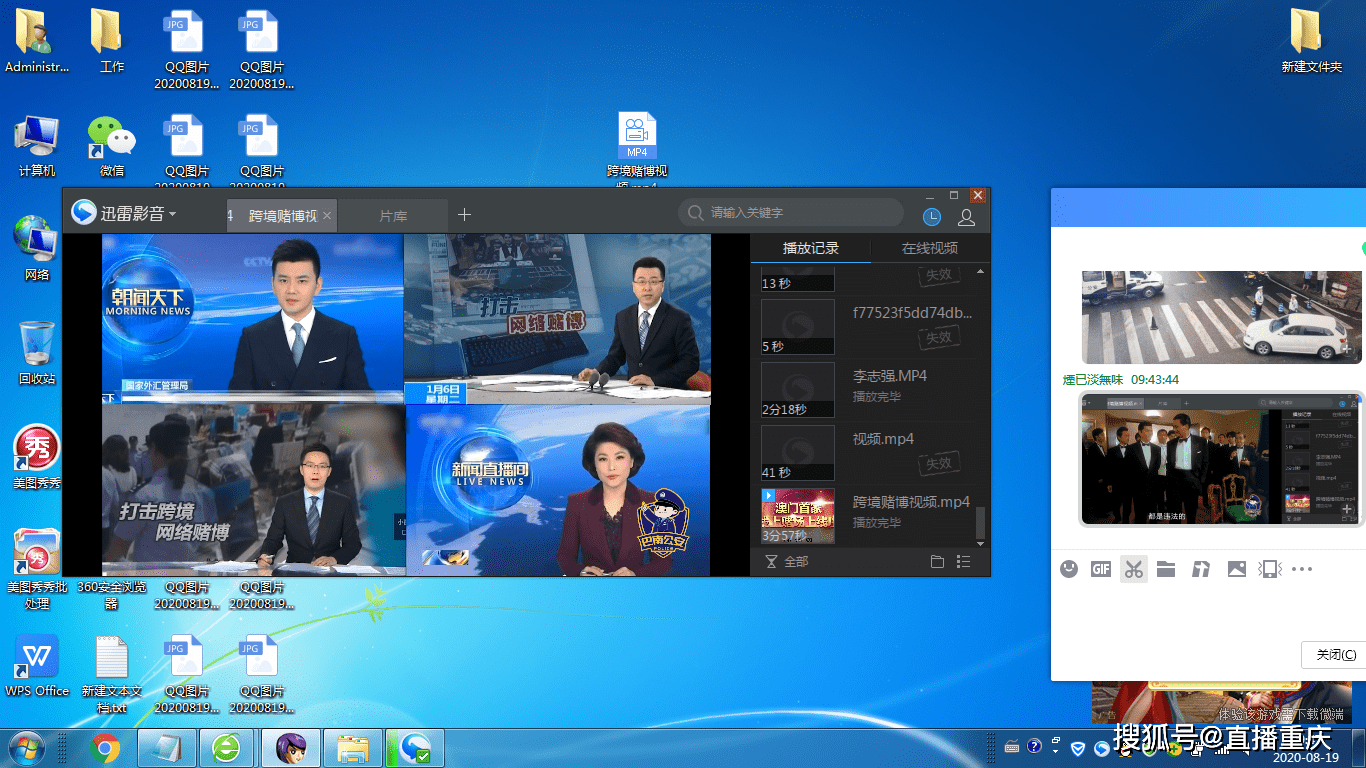Open the 网络 desktop icon

point(37,248)
